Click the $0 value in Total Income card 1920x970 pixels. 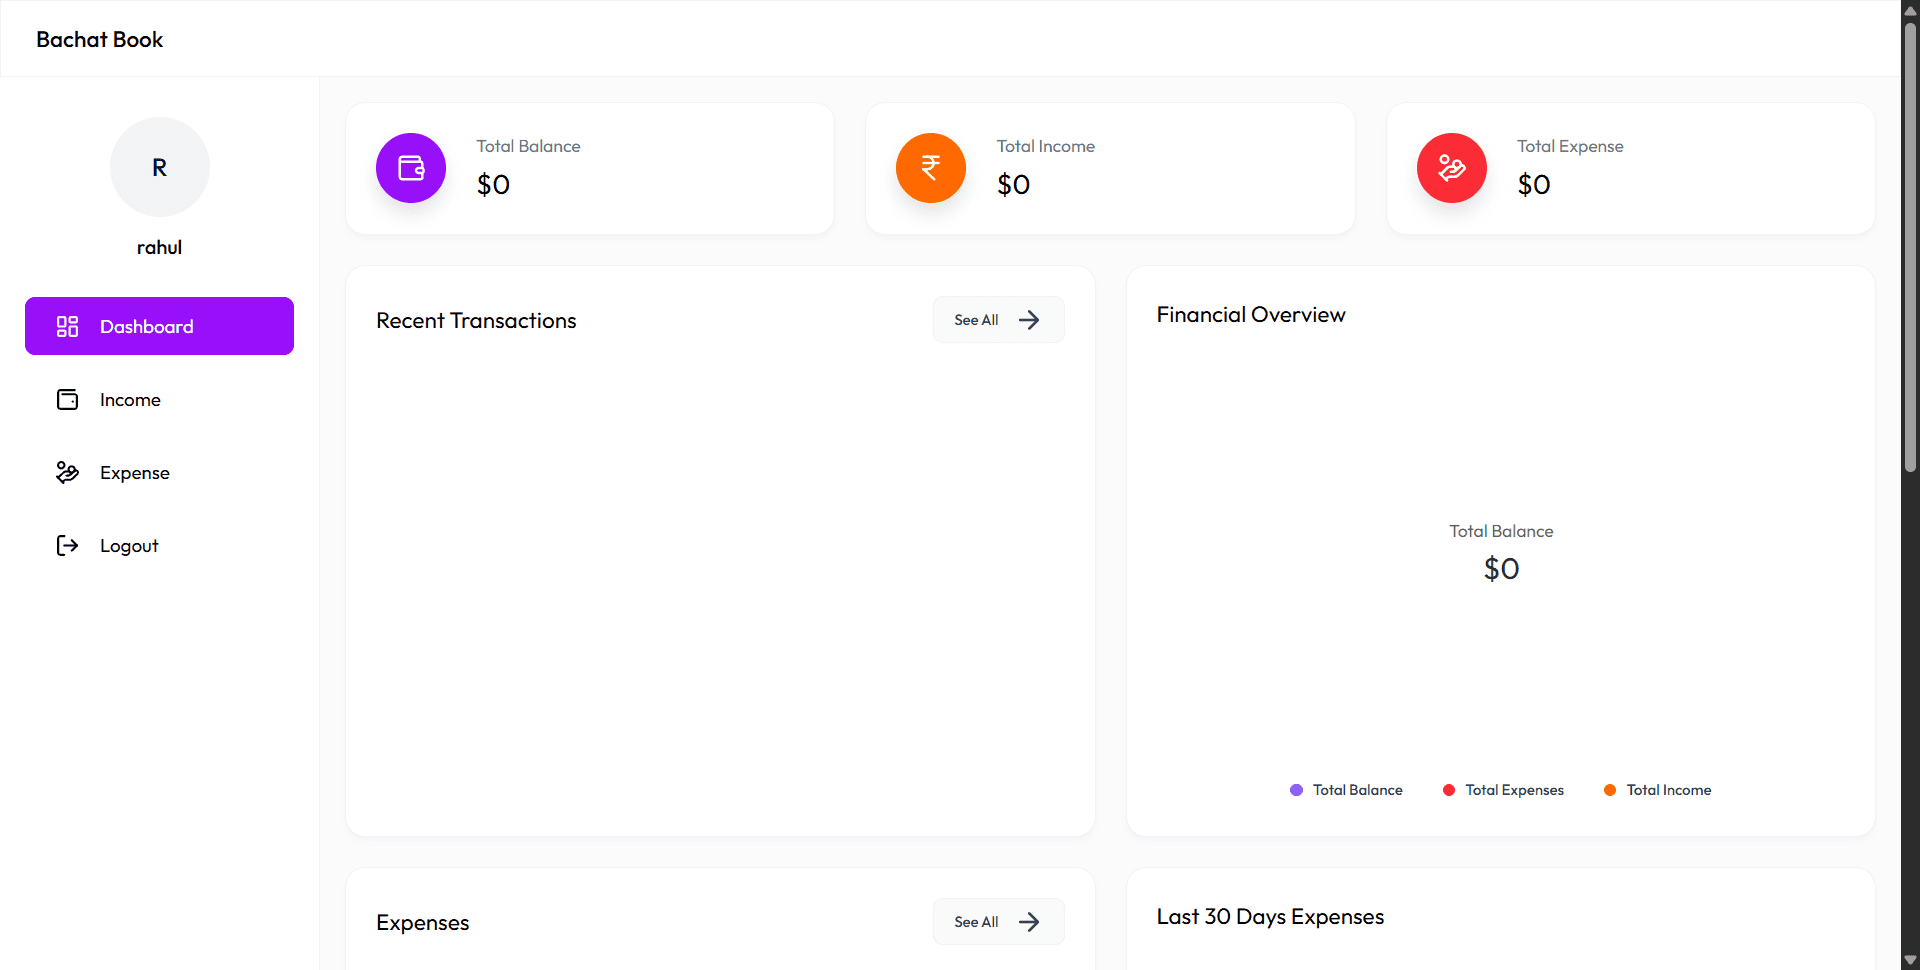point(1013,184)
